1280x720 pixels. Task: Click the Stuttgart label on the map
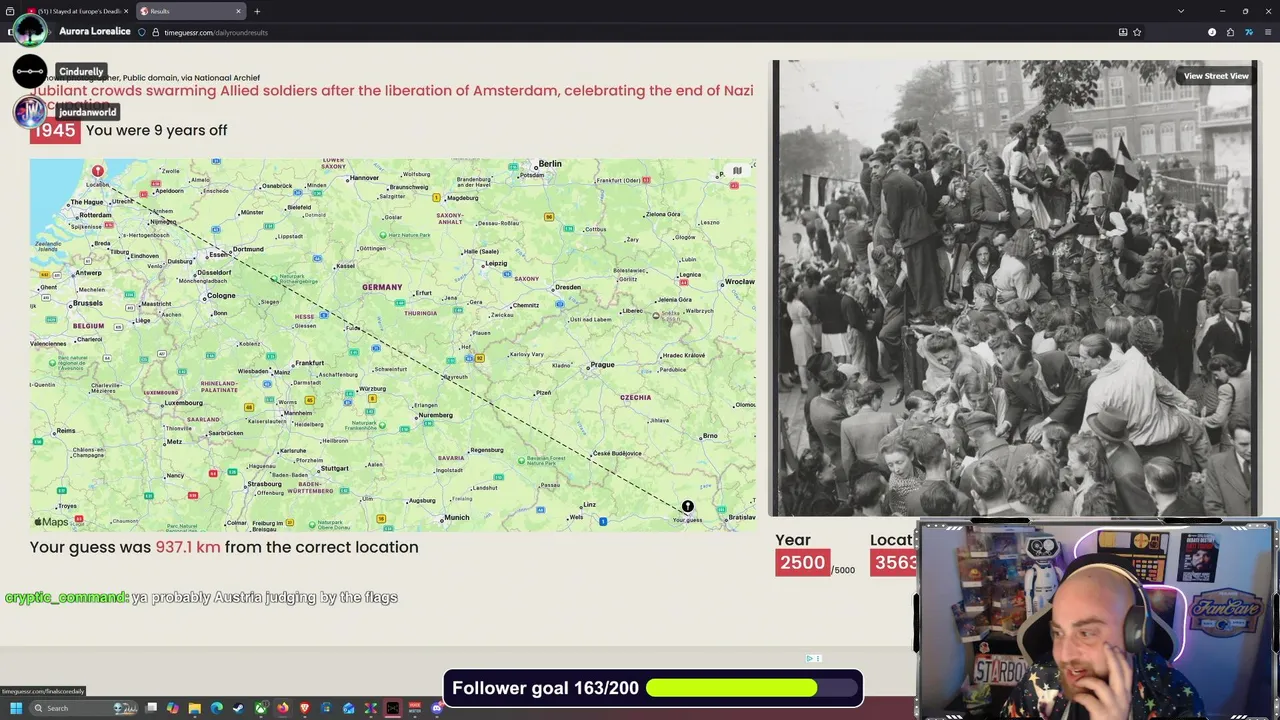pos(335,468)
